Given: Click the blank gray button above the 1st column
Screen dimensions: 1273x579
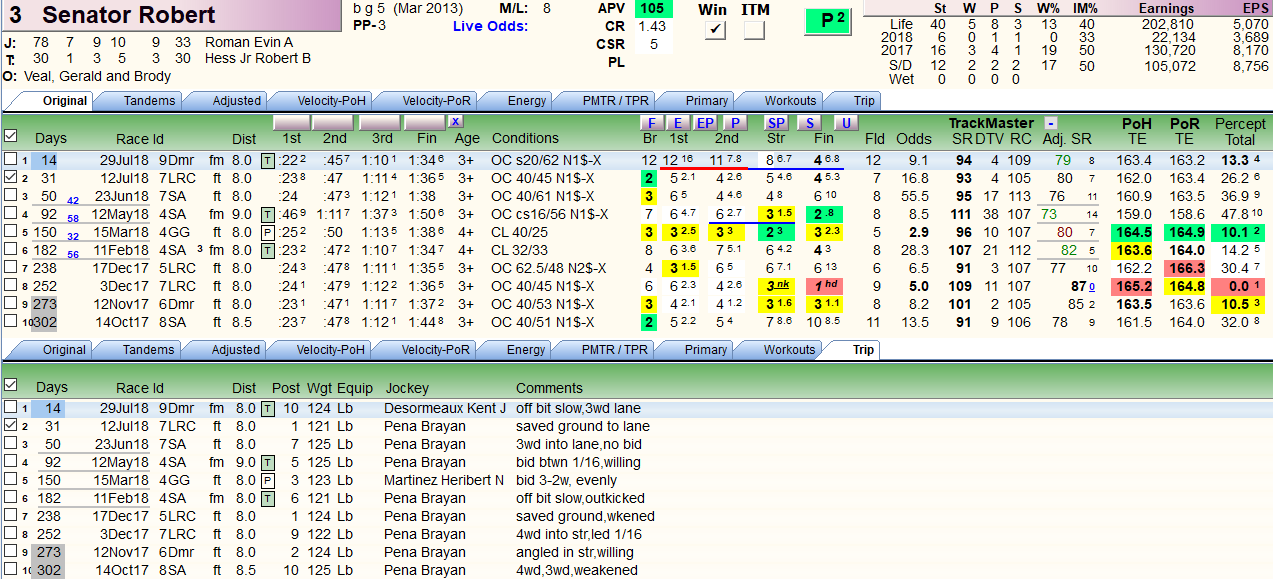Looking at the screenshot, I should [x=291, y=122].
